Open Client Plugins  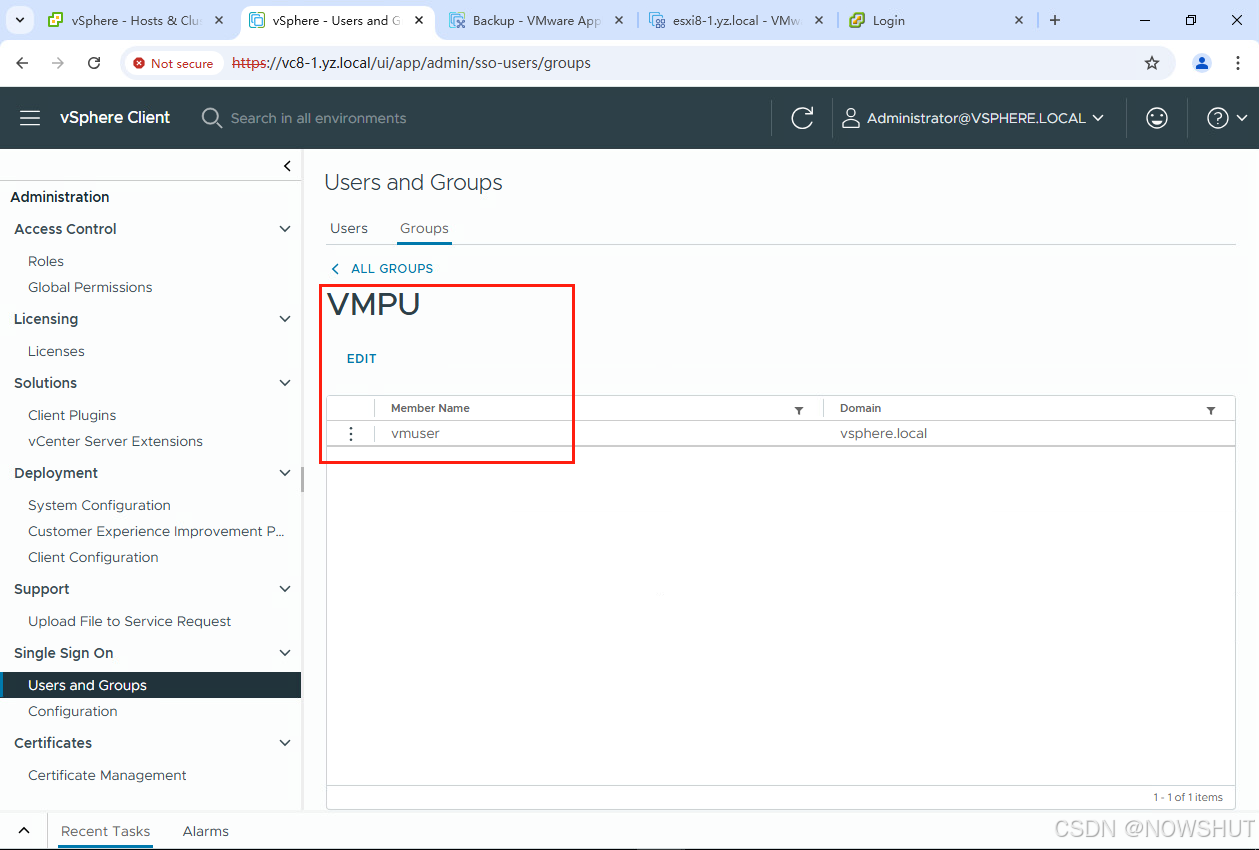pyautogui.click(x=72, y=415)
